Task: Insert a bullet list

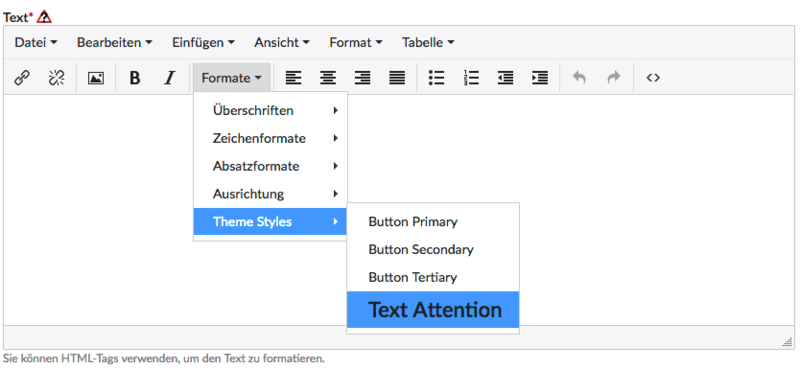Action: point(436,78)
